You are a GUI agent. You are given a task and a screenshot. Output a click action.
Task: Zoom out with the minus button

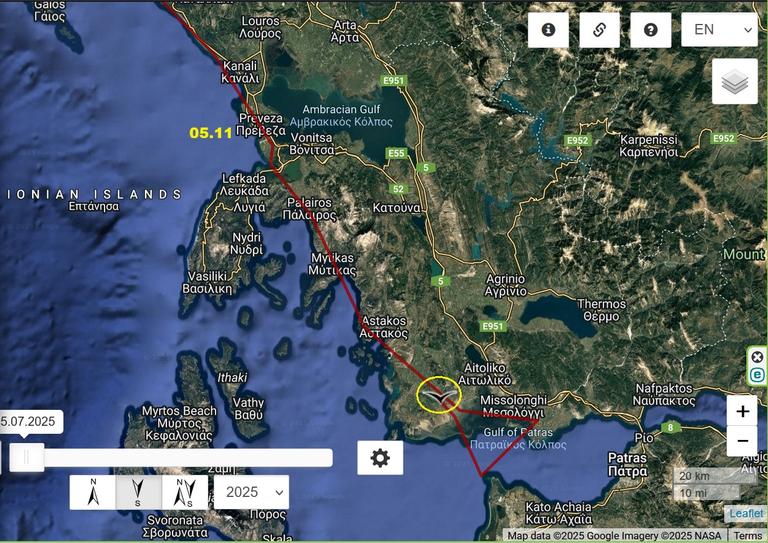(x=743, y=441)
